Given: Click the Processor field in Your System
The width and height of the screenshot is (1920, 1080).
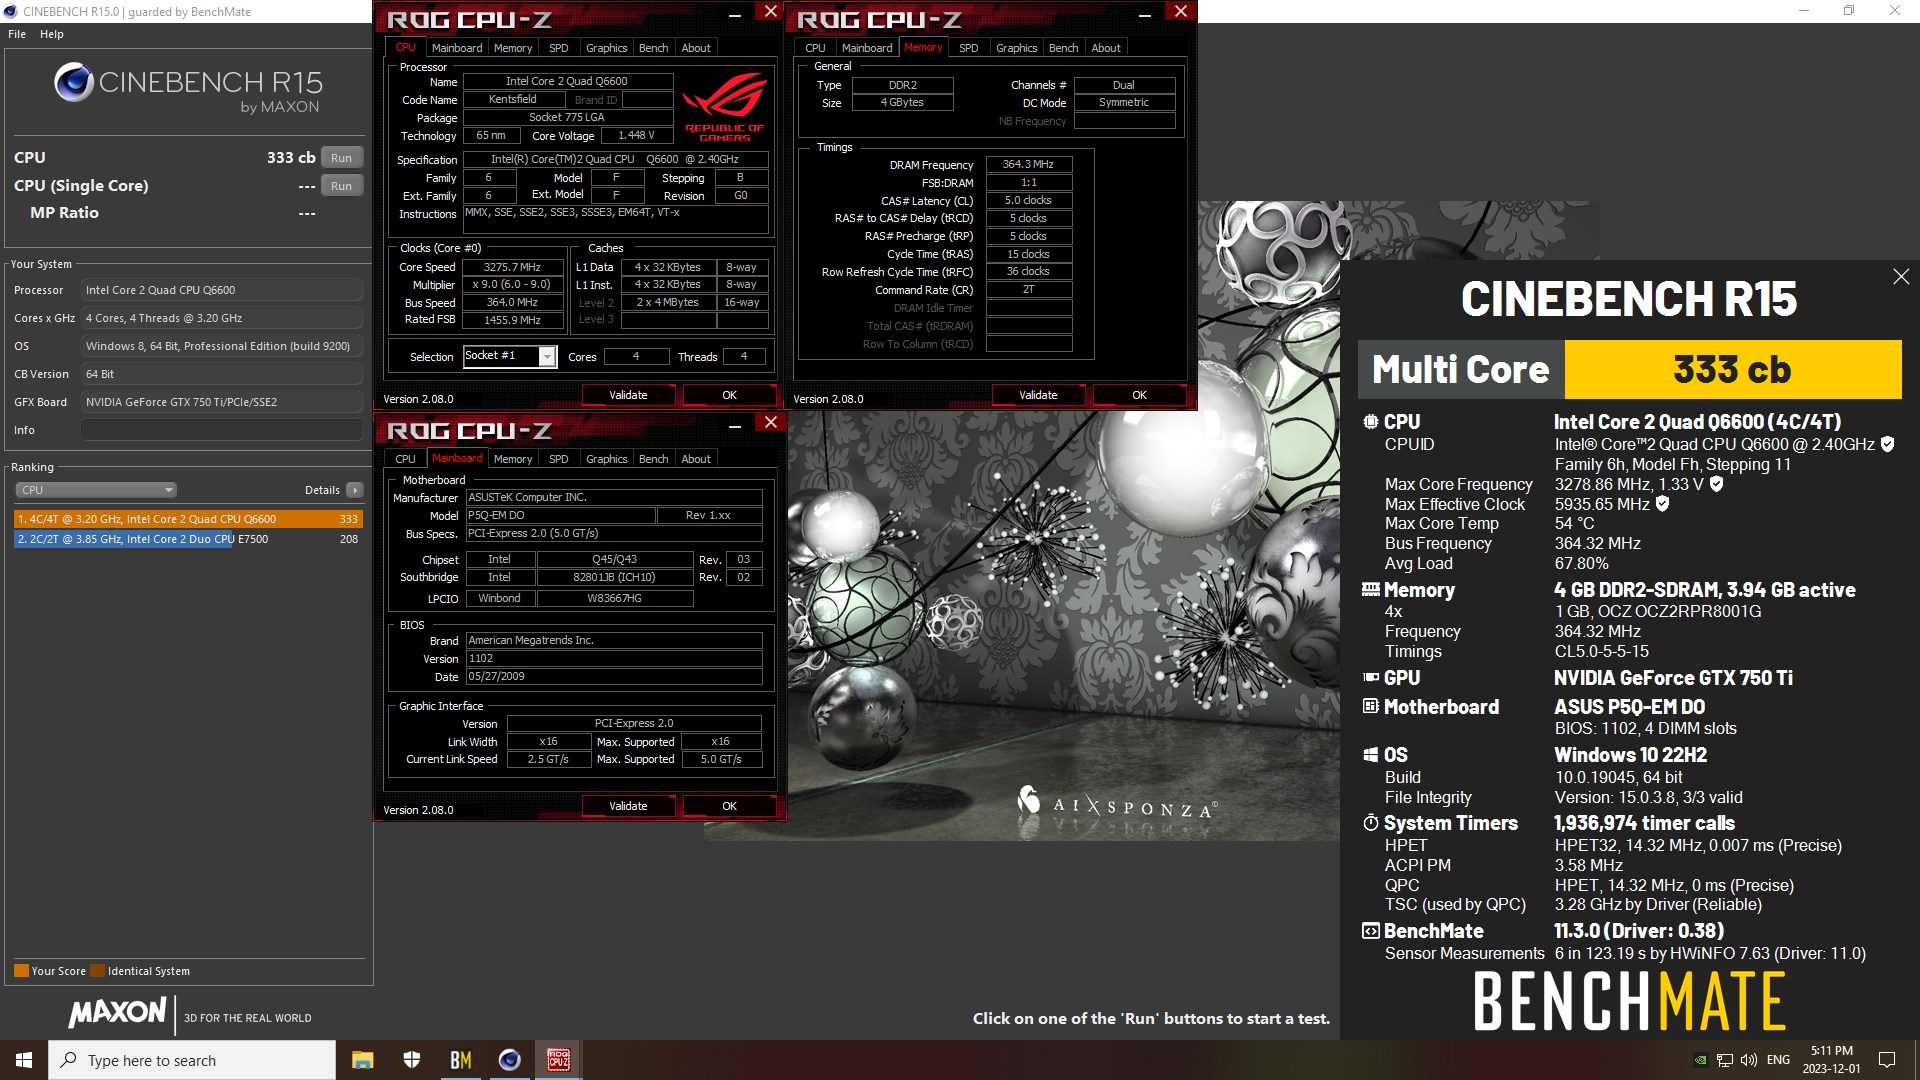Looking at the screenshot, I should 221,290.
